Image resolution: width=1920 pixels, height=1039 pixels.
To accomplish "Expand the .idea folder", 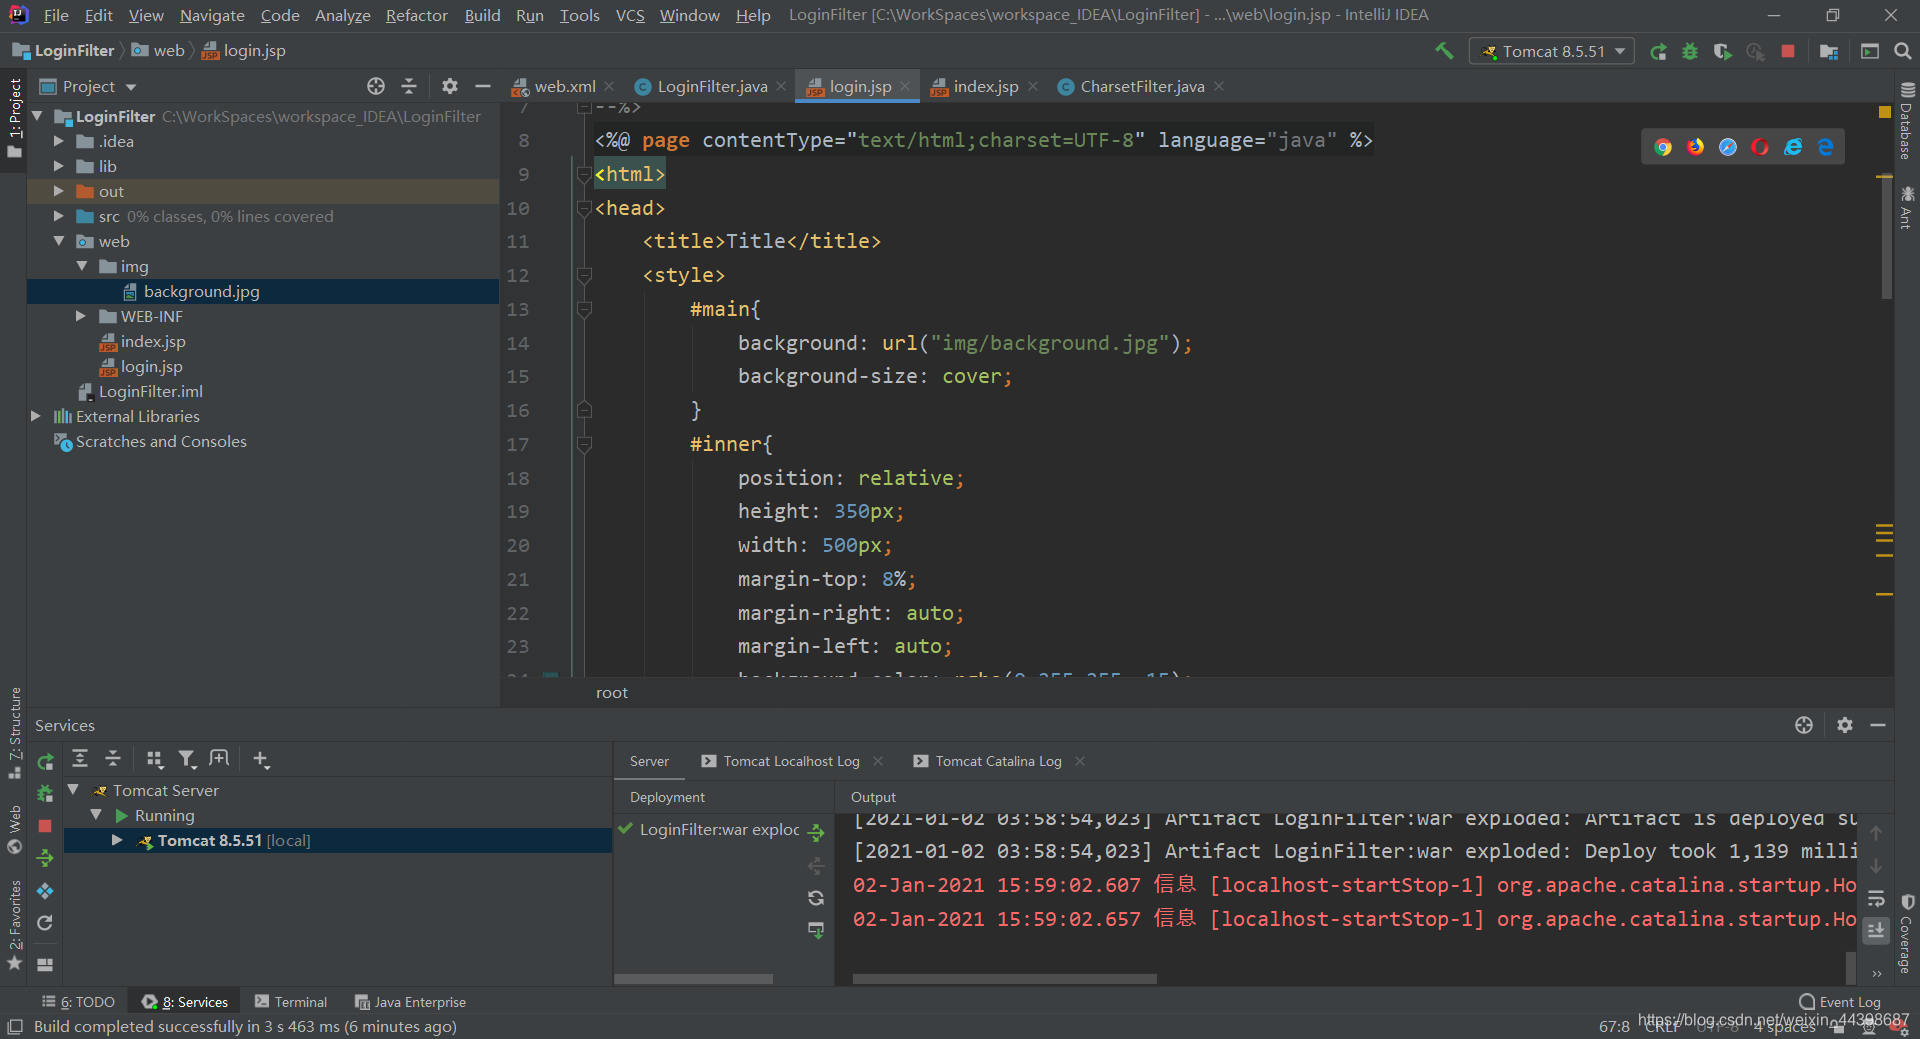I will [59, 141].
